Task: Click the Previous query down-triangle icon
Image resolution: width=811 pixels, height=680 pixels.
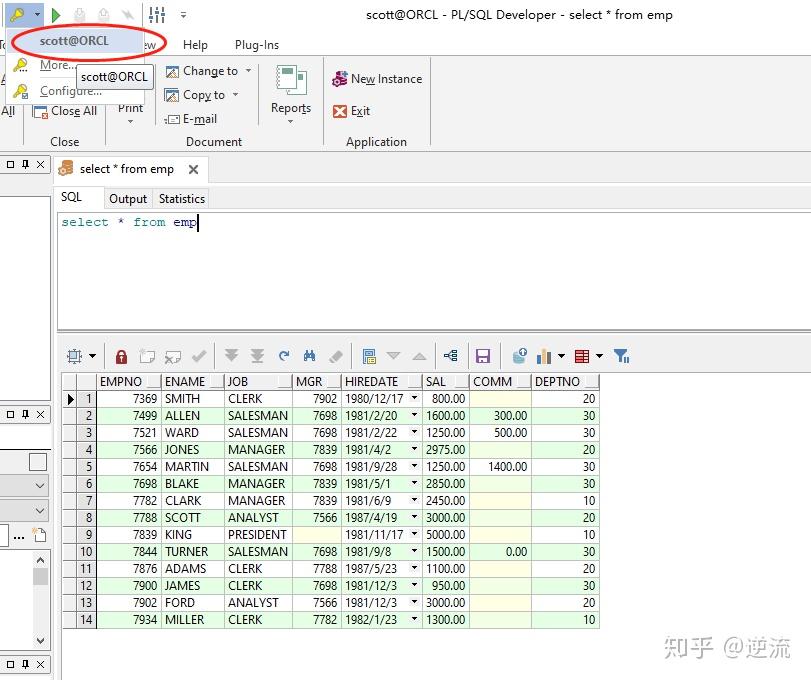Action: pos(394,356)
